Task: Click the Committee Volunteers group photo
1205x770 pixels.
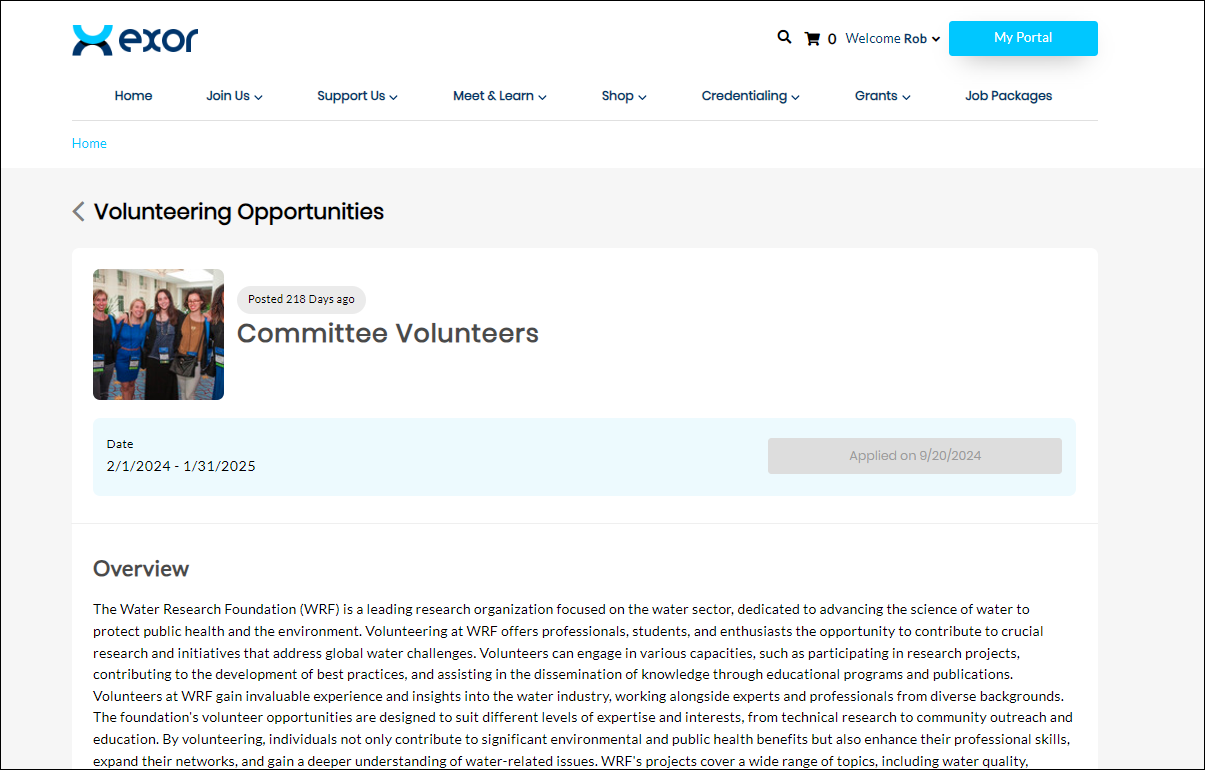Action: point(158,334)
